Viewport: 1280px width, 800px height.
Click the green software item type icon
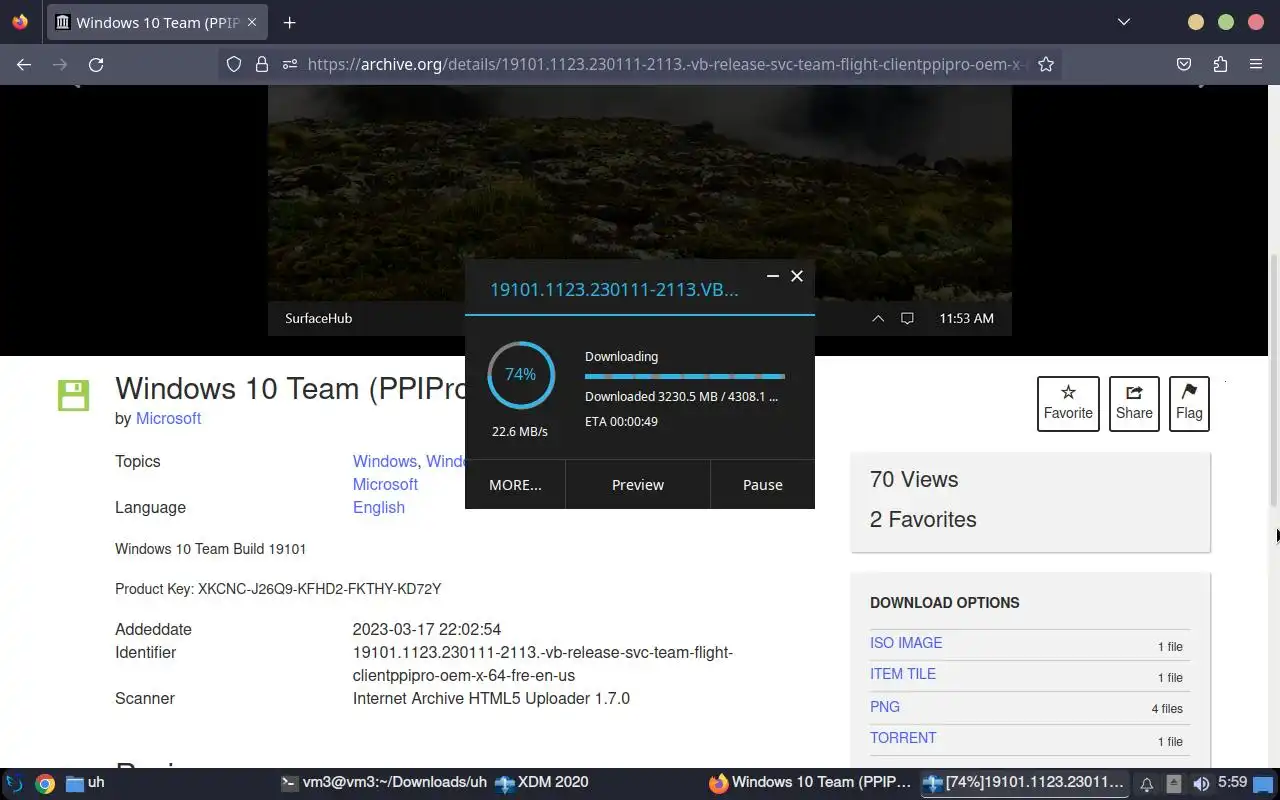tap(73, 395)
